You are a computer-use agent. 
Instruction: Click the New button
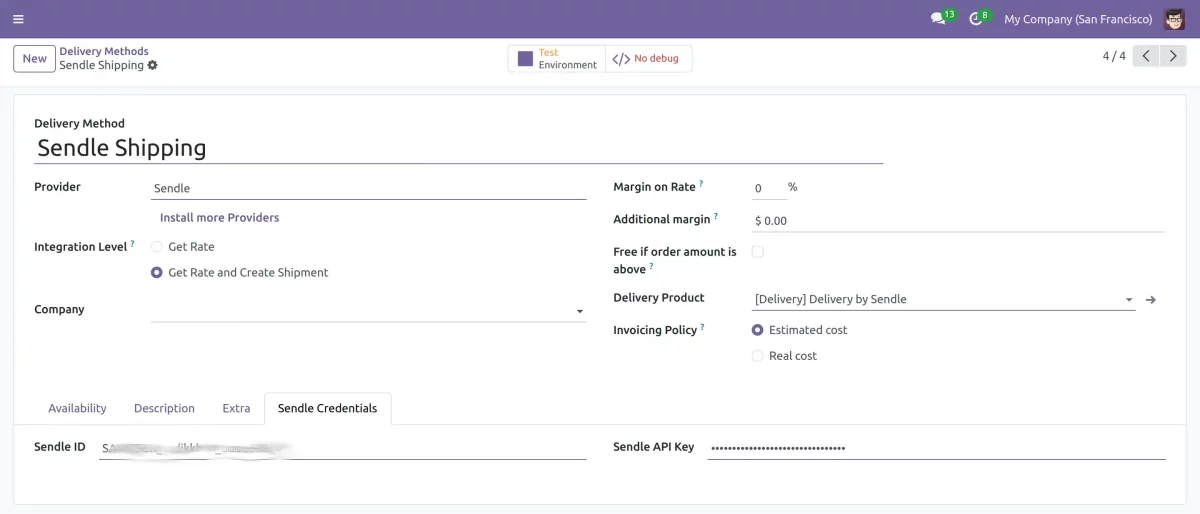point(35,58)
